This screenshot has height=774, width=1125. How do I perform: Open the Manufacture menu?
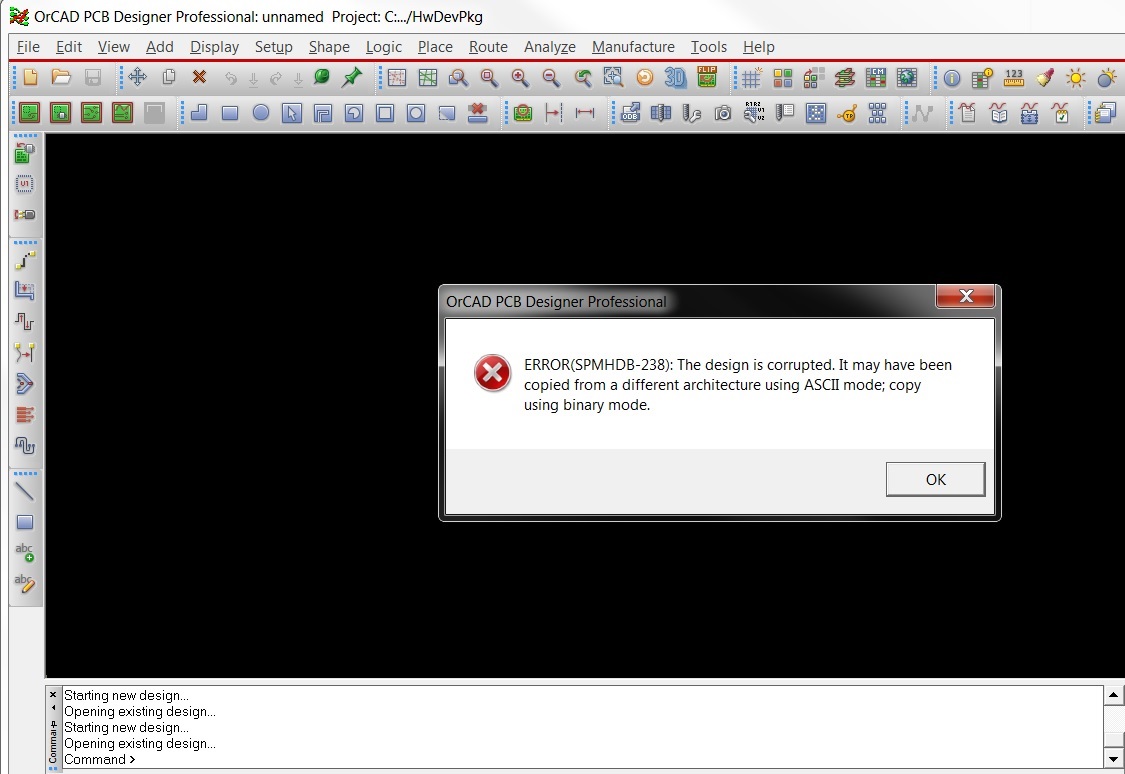click(x=633, y=47)
